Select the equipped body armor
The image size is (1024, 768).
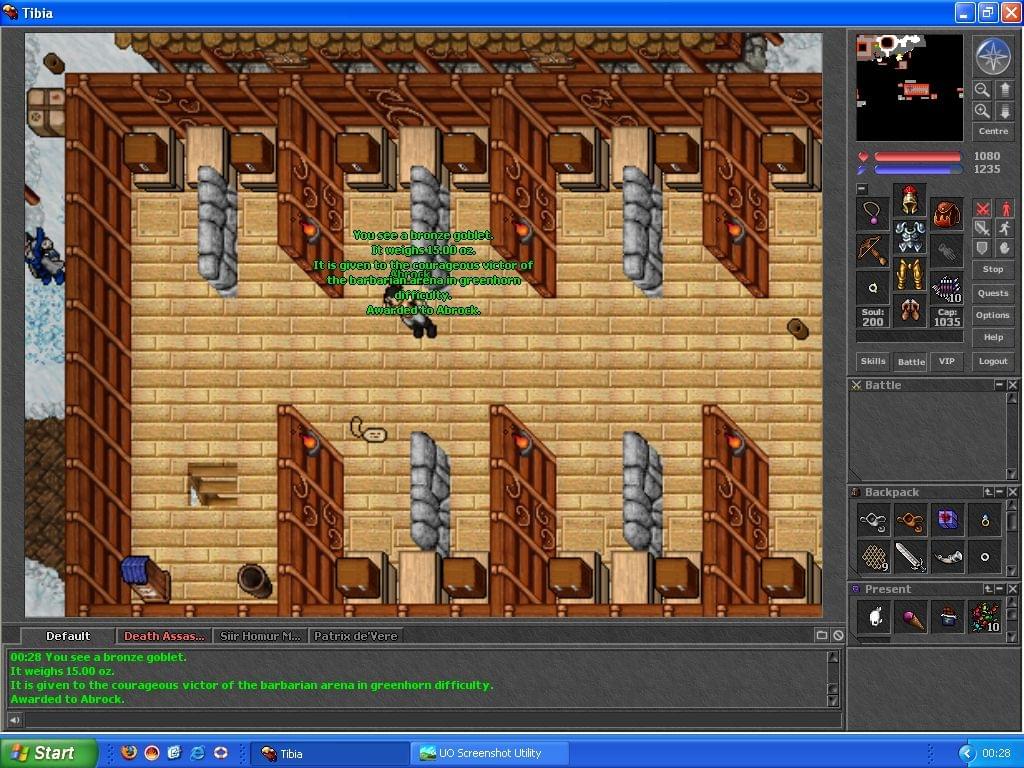[909, 237]
